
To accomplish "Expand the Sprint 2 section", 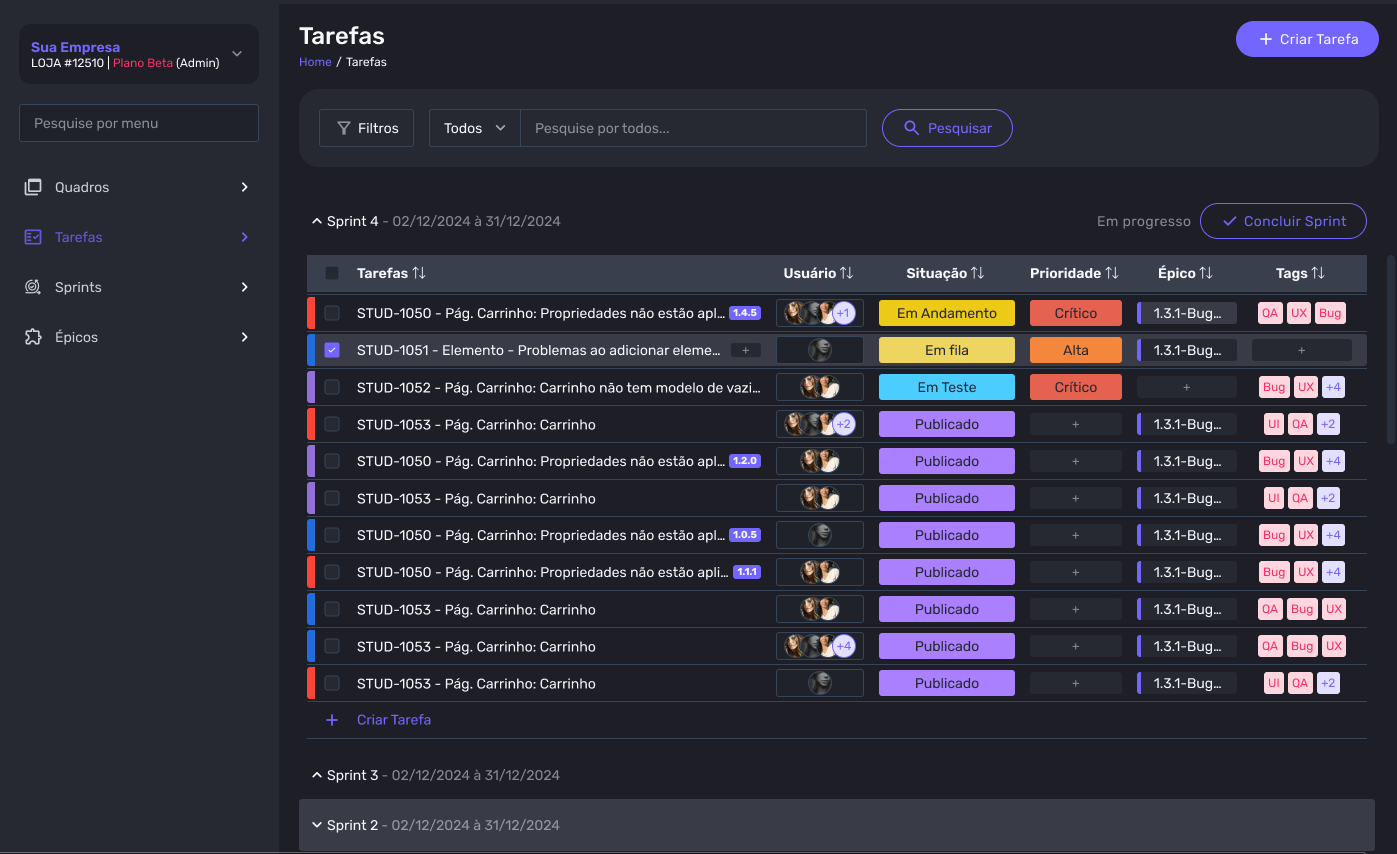I will (317, 825).
